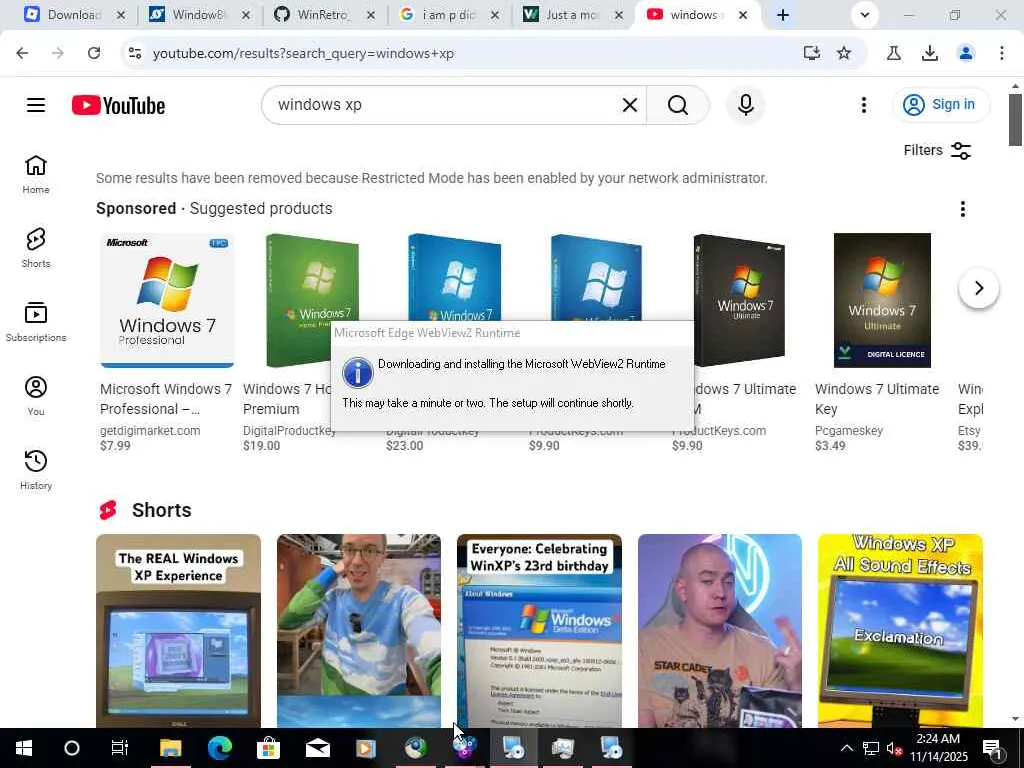This screenshot has width=1024, height=768.
Task: Switch to the WinRetro GitHub tab
Action: pyautogui.click(x=323, y=15)
